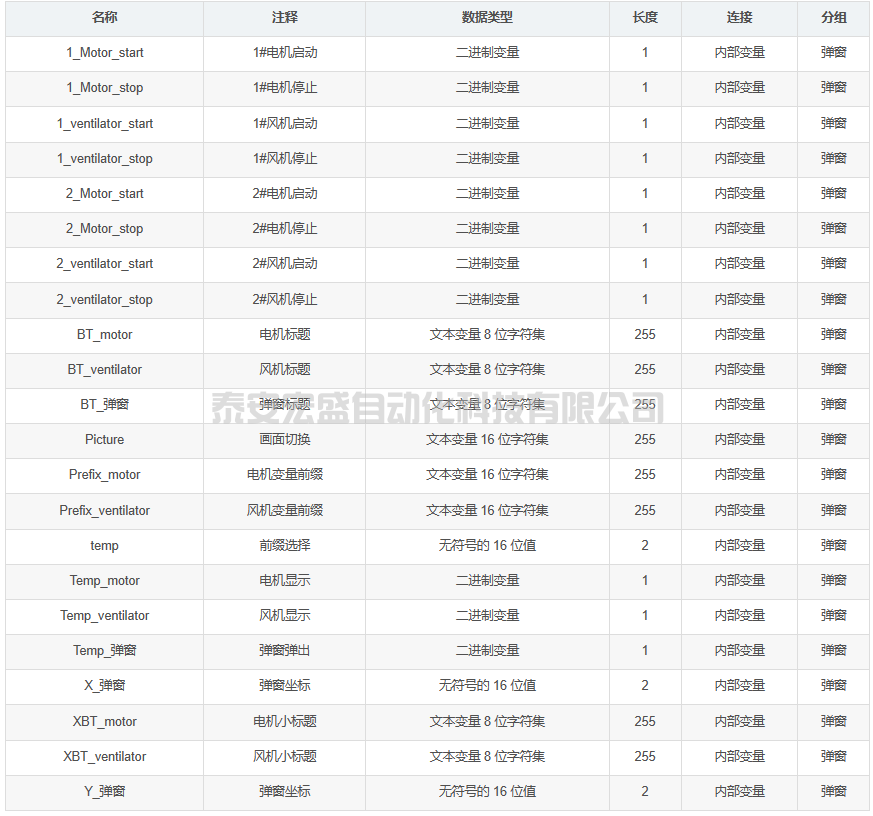
Task: Click the 画面切换 comment cell
Action: (x=284, y=440)
